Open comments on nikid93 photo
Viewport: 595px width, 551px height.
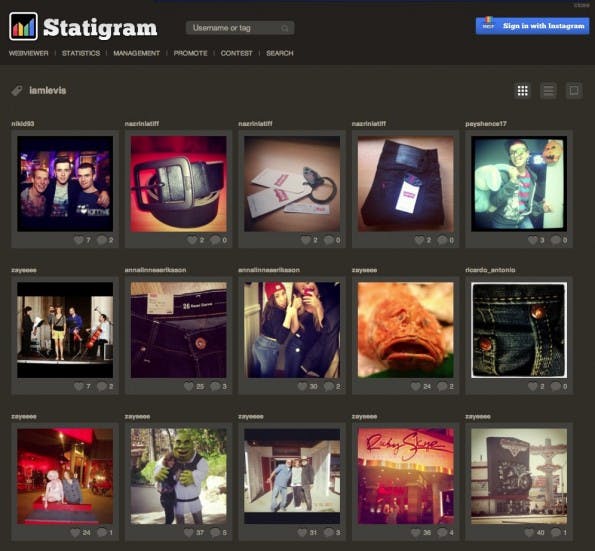click(101, 240)
